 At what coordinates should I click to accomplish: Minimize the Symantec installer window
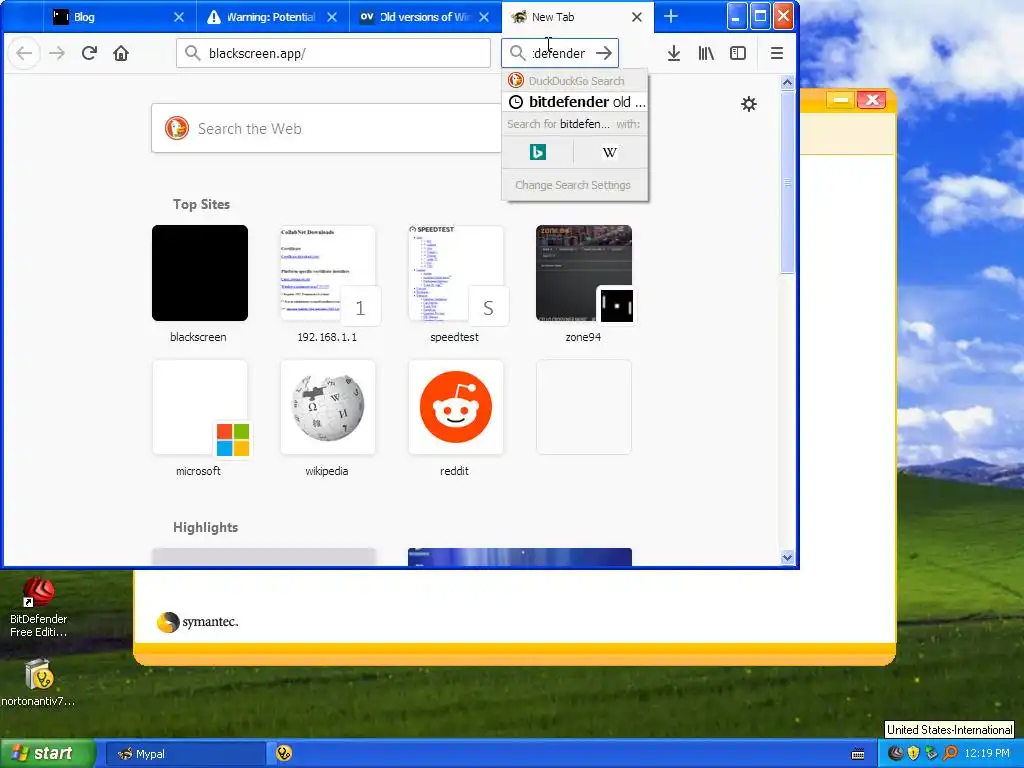[841, 100]
